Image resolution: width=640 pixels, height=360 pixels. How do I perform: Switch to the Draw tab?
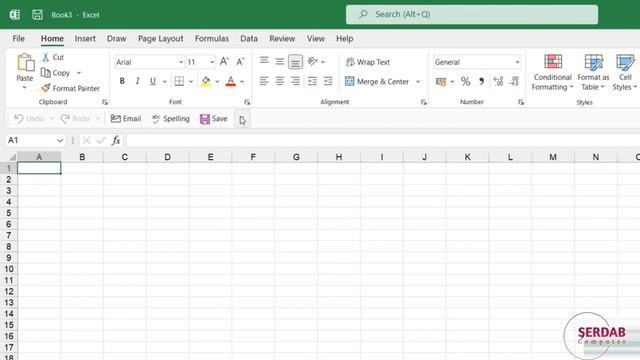point(116,39)
